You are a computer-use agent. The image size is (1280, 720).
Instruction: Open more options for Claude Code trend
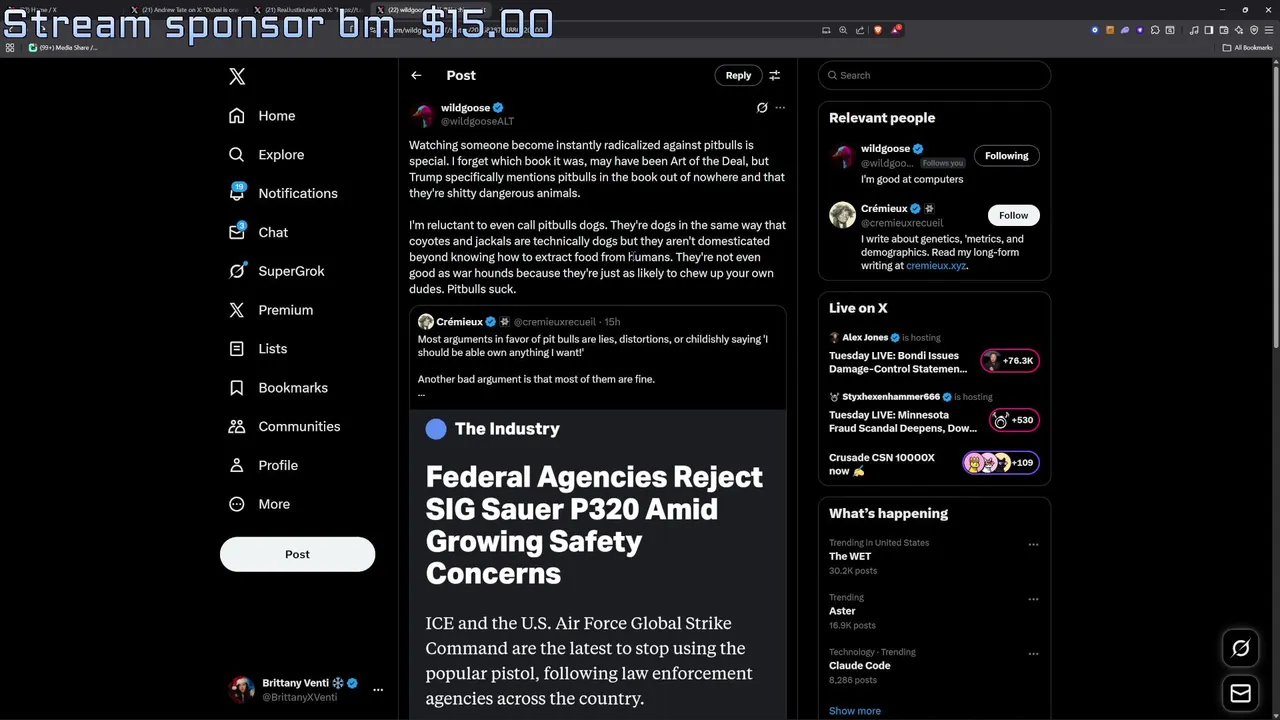point(1033,654)
